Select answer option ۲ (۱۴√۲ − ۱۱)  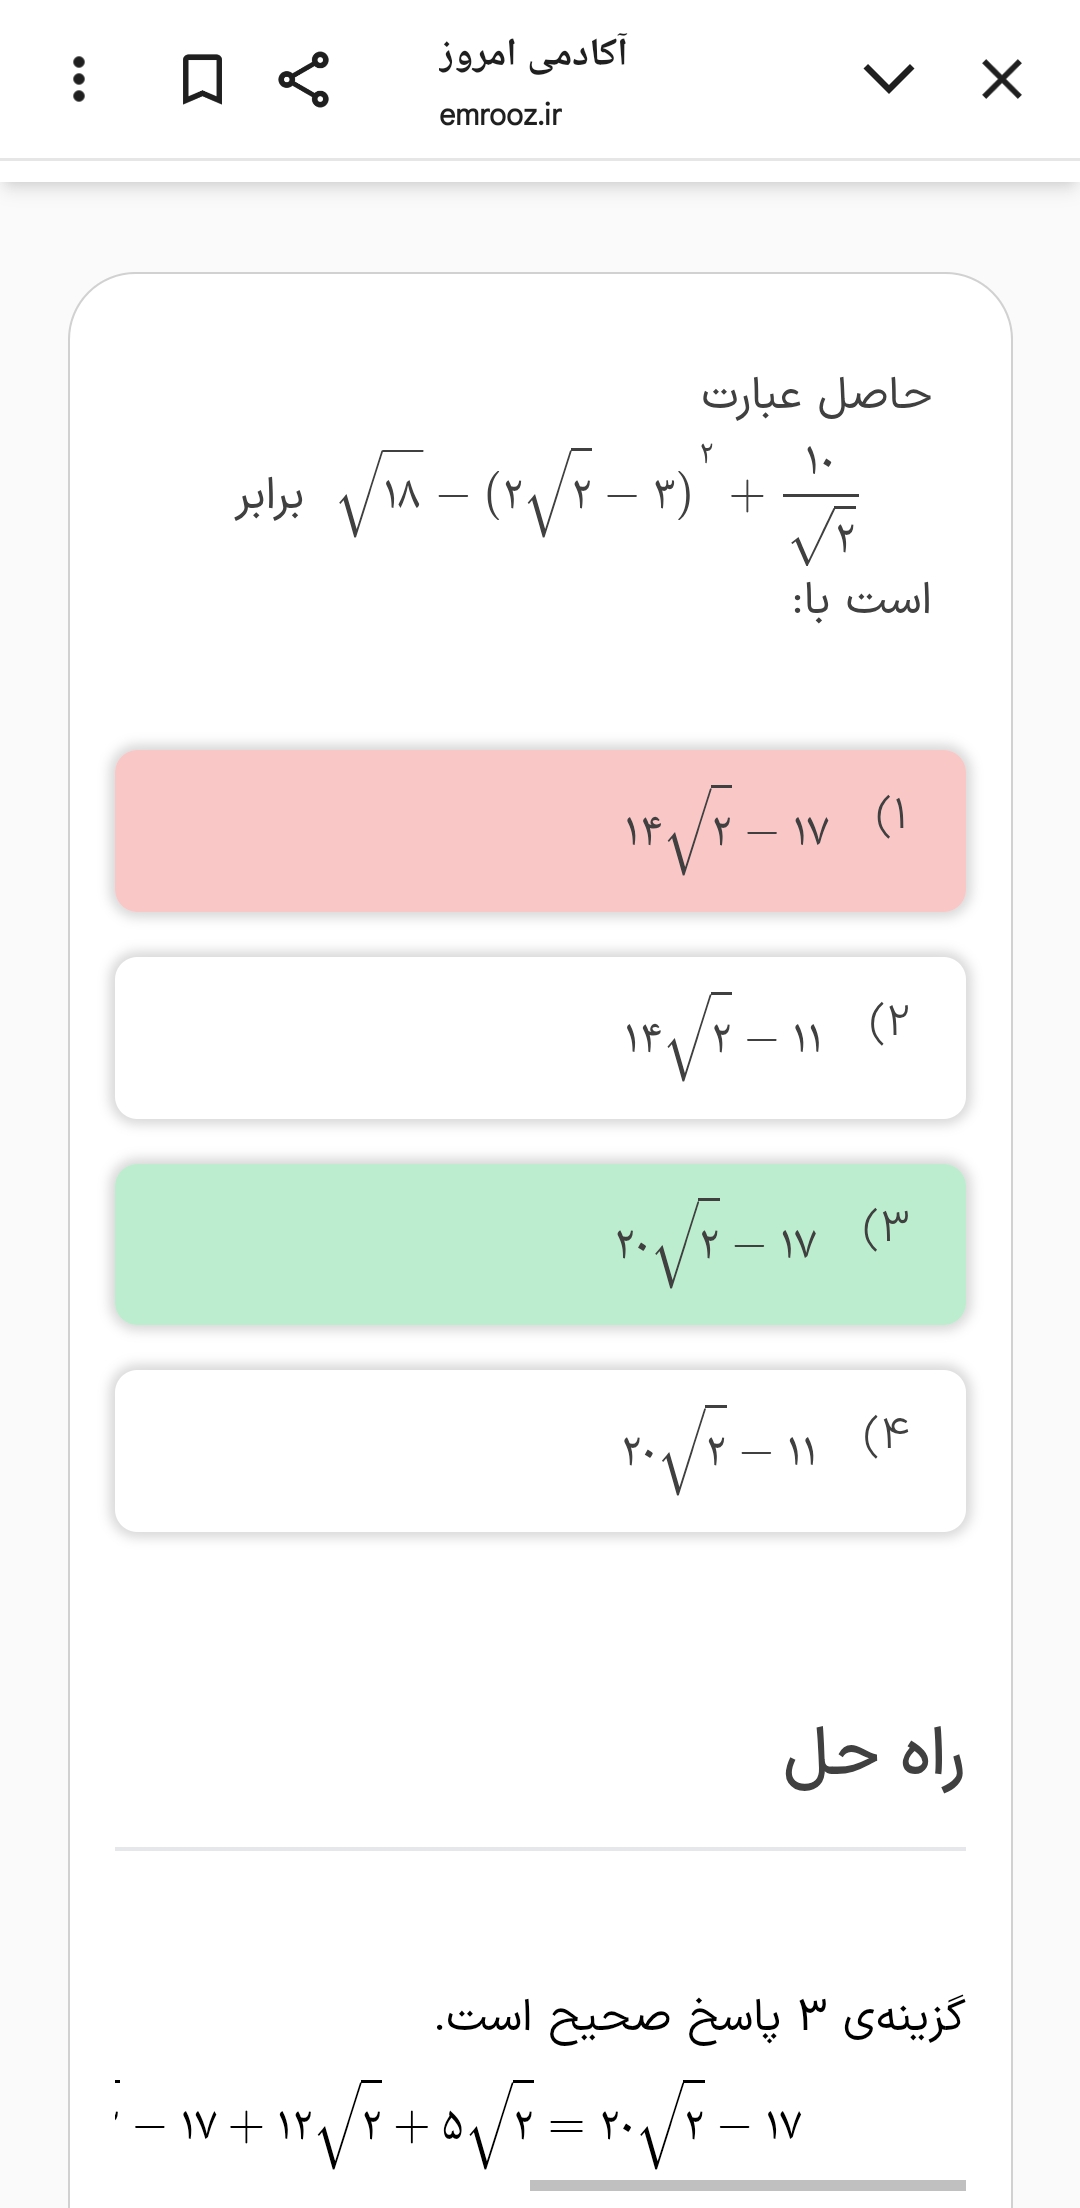540,1037
